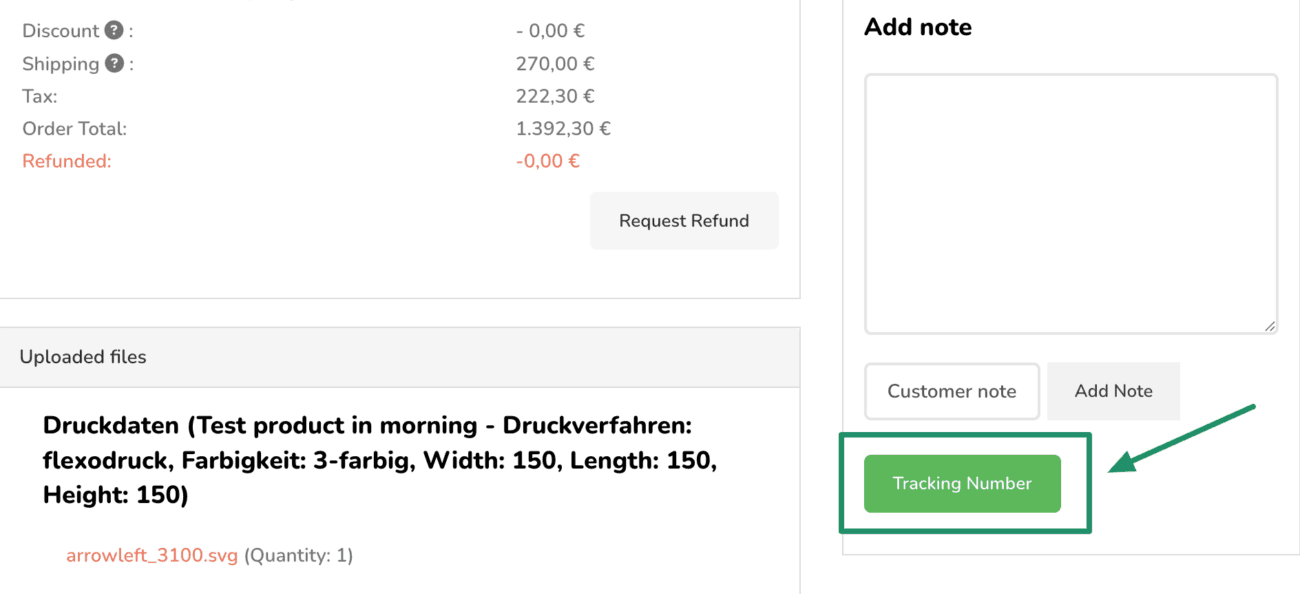Focus the Add note text area

[x=1071, y=204]
